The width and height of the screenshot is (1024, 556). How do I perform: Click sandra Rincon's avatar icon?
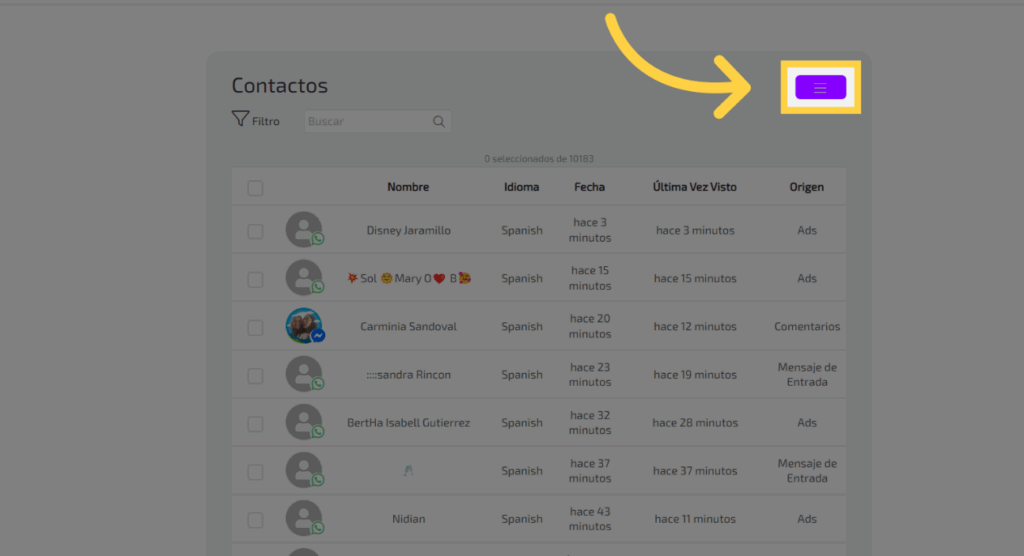[304, 375]
